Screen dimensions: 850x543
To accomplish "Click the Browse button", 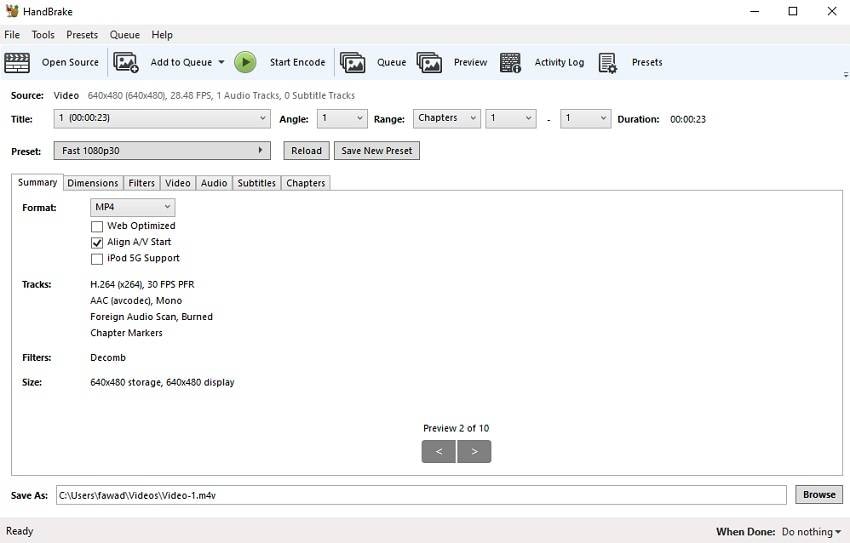I will [x=819, y=495].
